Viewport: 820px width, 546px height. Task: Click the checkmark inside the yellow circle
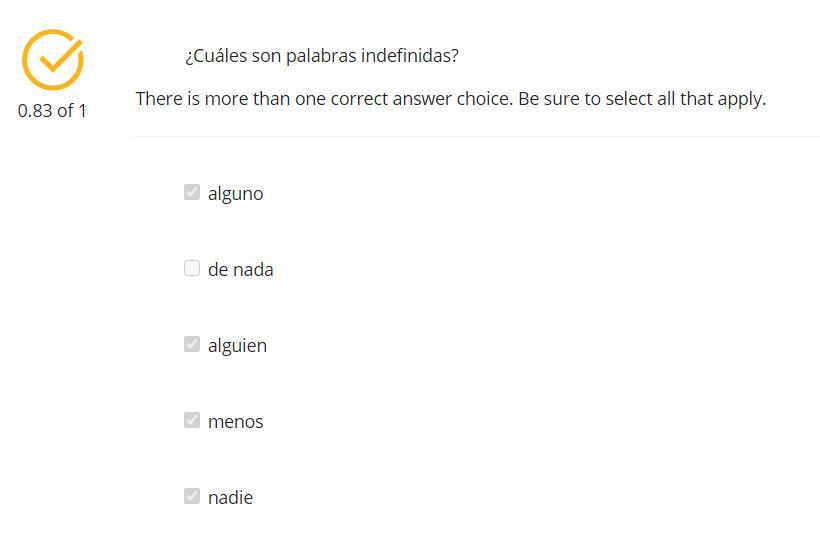(58, 56)
